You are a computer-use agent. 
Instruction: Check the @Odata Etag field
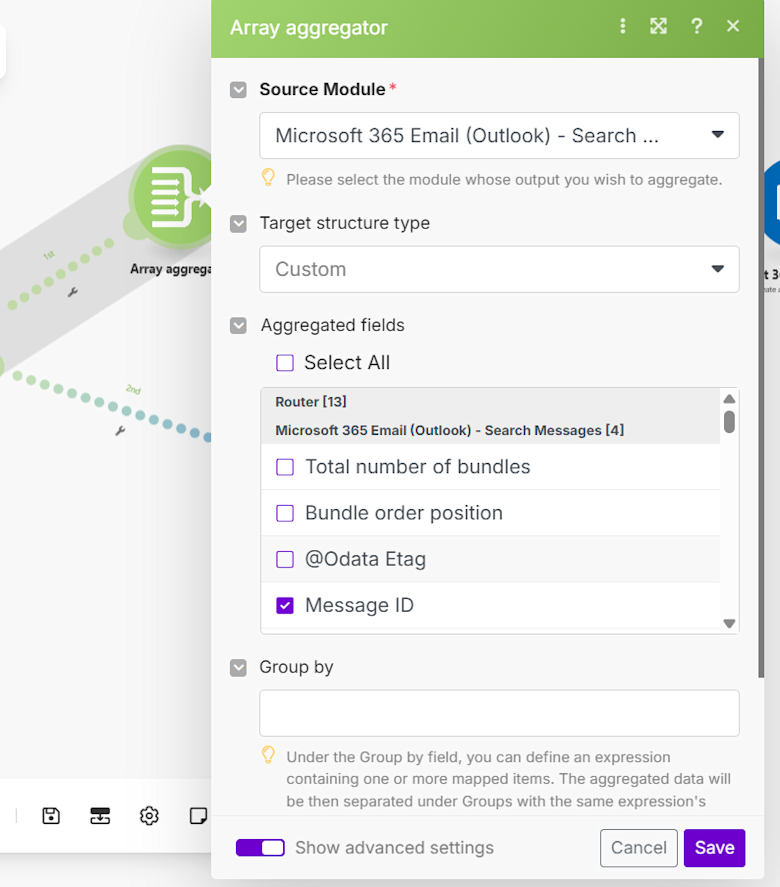click(285, 559)
